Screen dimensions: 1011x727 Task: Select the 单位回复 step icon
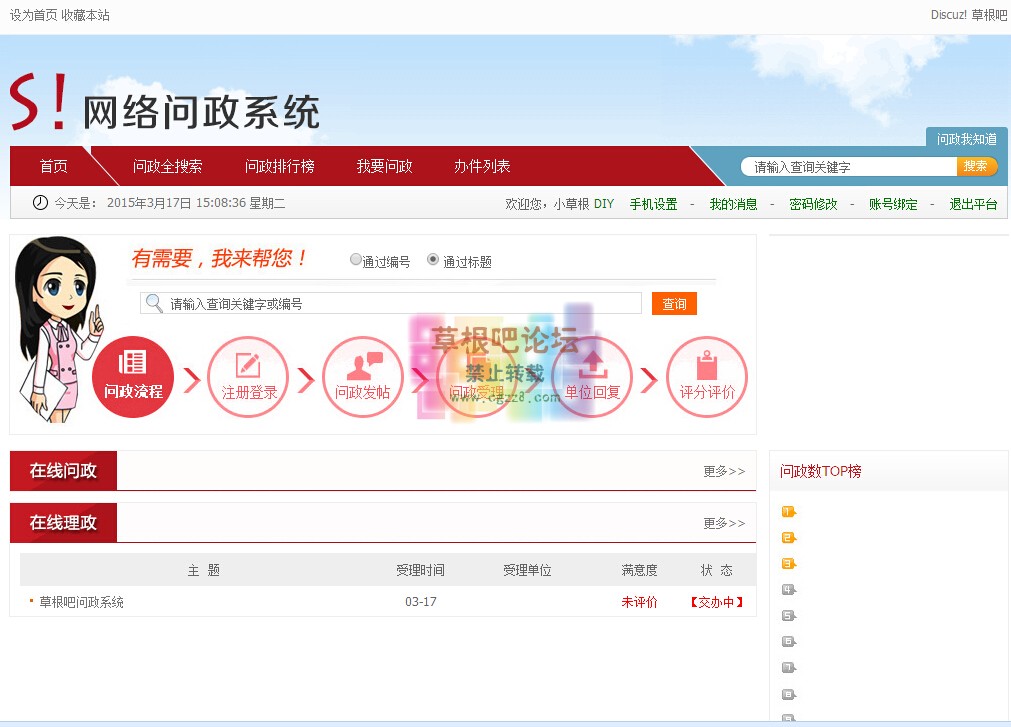(592, 378)
